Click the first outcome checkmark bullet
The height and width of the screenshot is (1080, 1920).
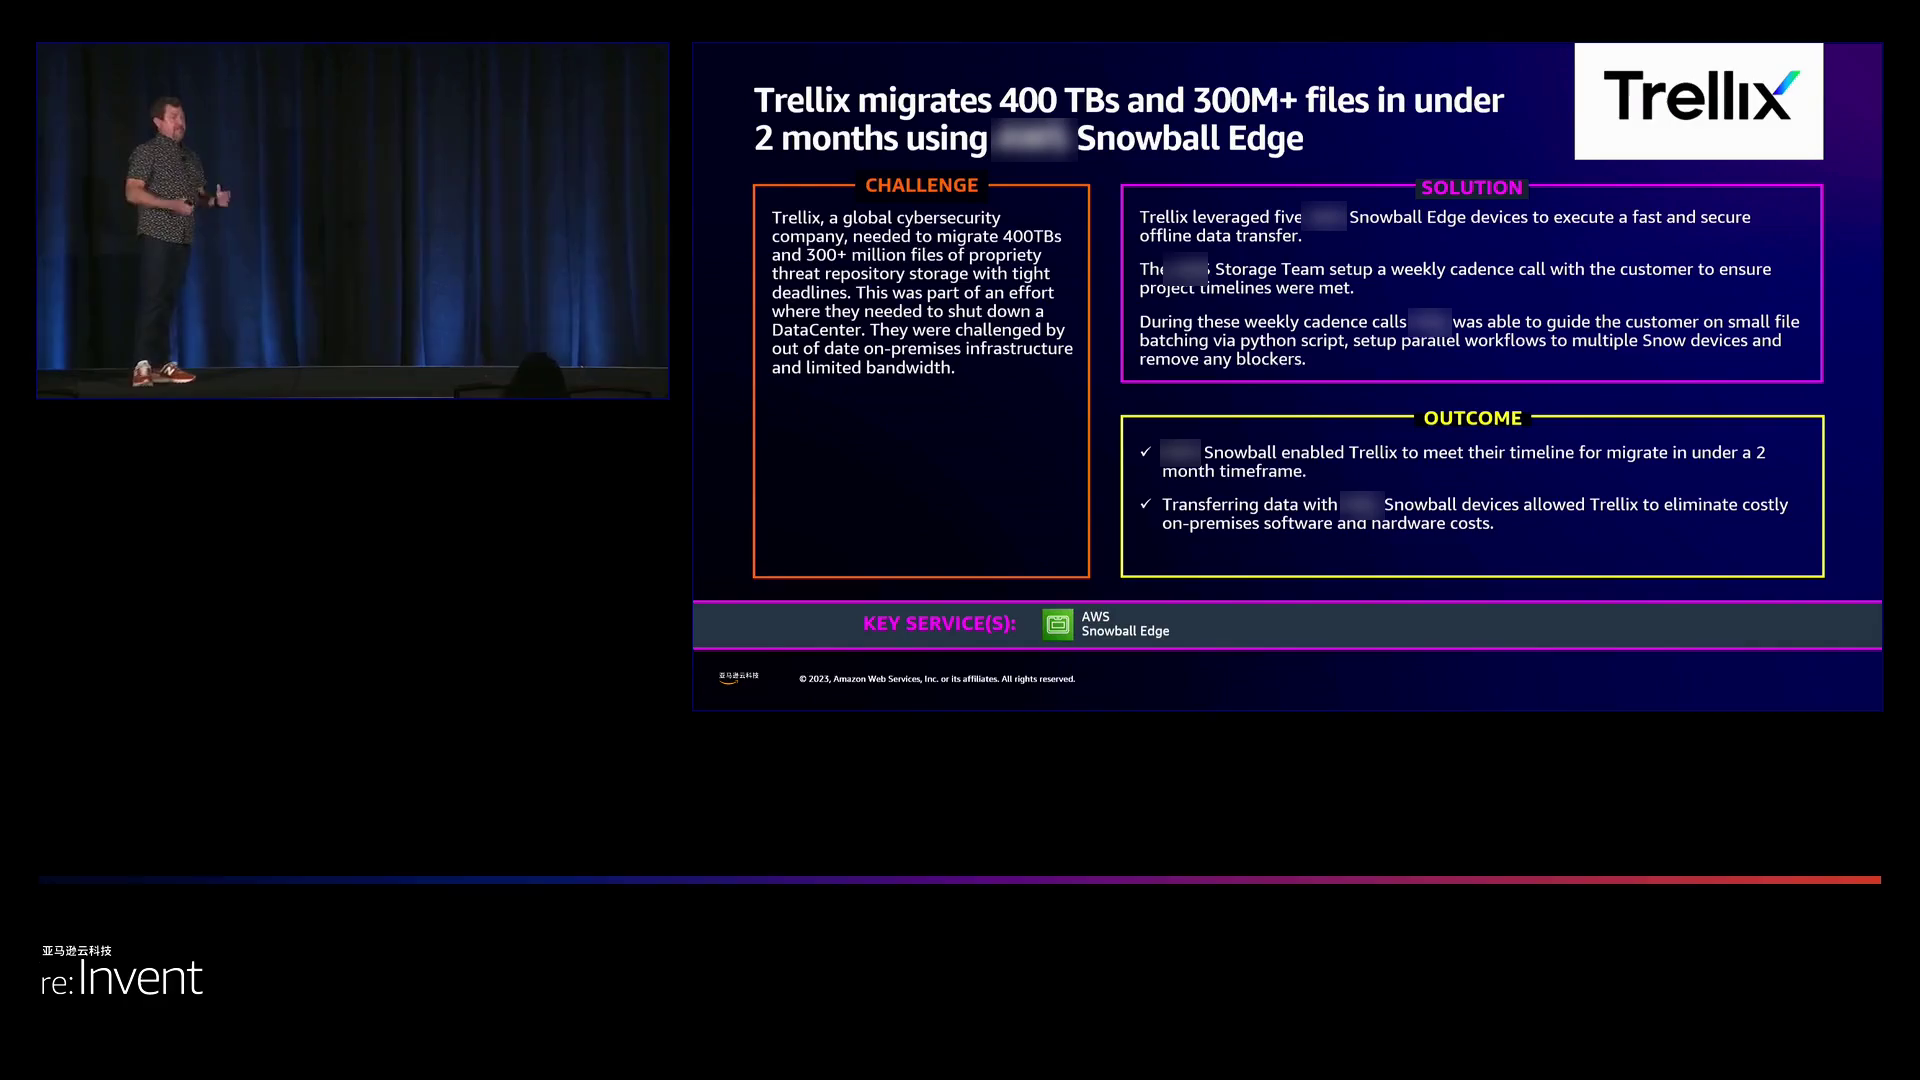[1146, 452]
